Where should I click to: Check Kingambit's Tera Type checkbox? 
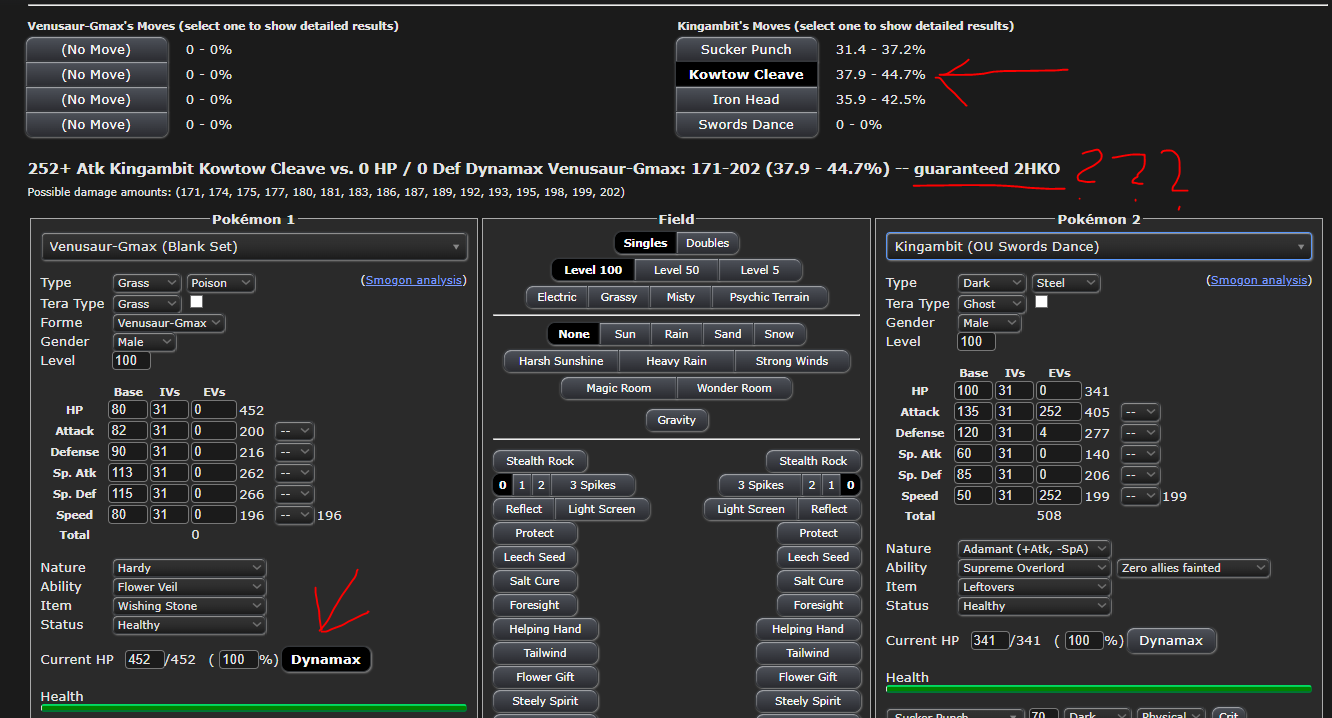pos(1041,302)
